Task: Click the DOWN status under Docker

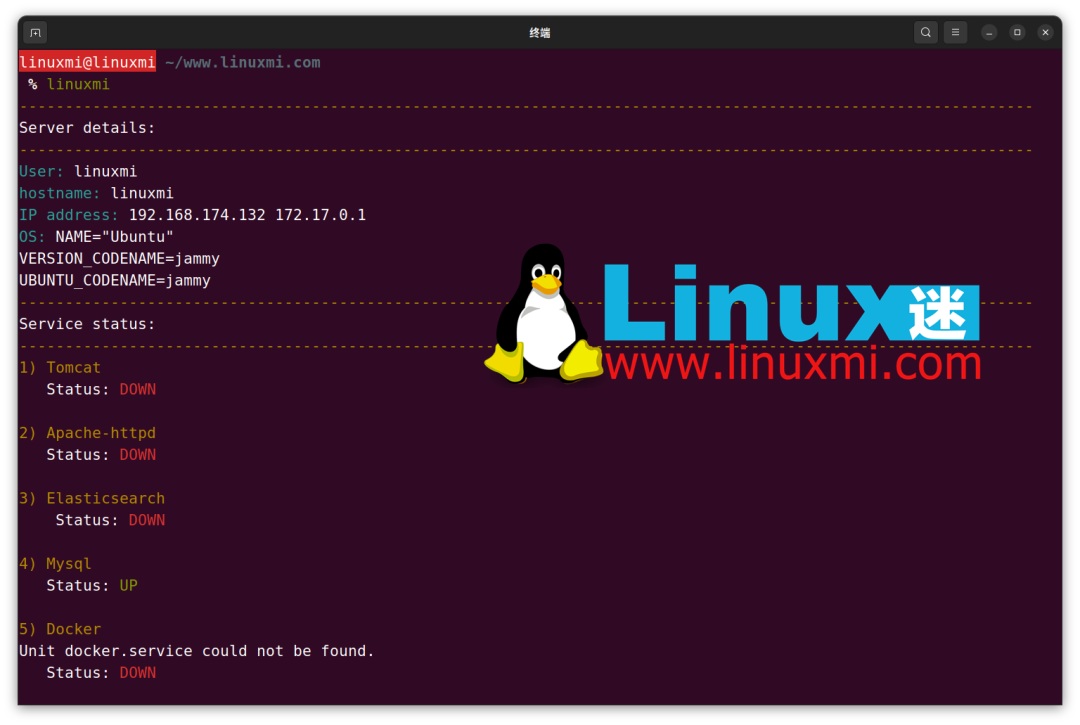Action: pos(138,673)
